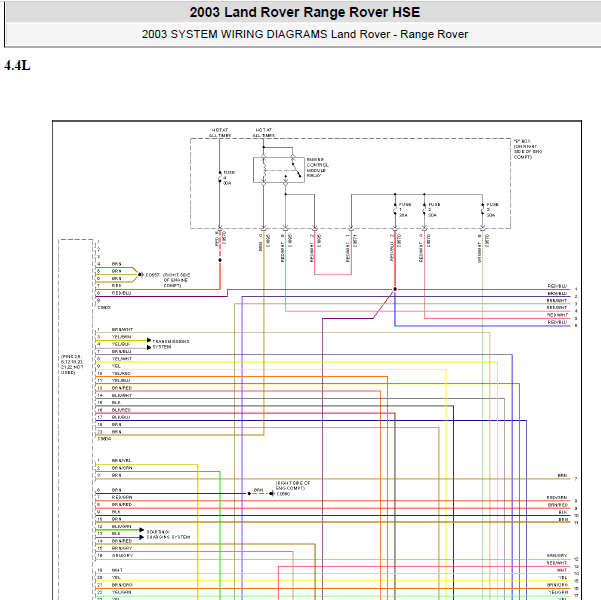Screen dimensions: 601x600
Task: Click the arrowhead on the BLK/GRN starting wire
Action: tap(141, 530)
